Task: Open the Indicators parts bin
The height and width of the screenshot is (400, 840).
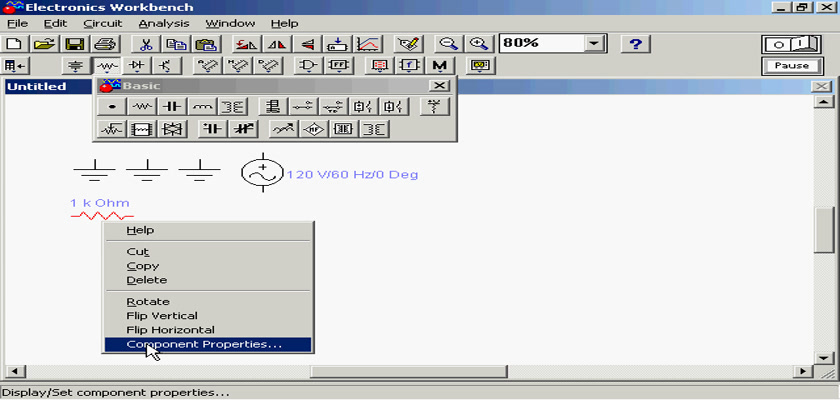Action: click(380, 66)
